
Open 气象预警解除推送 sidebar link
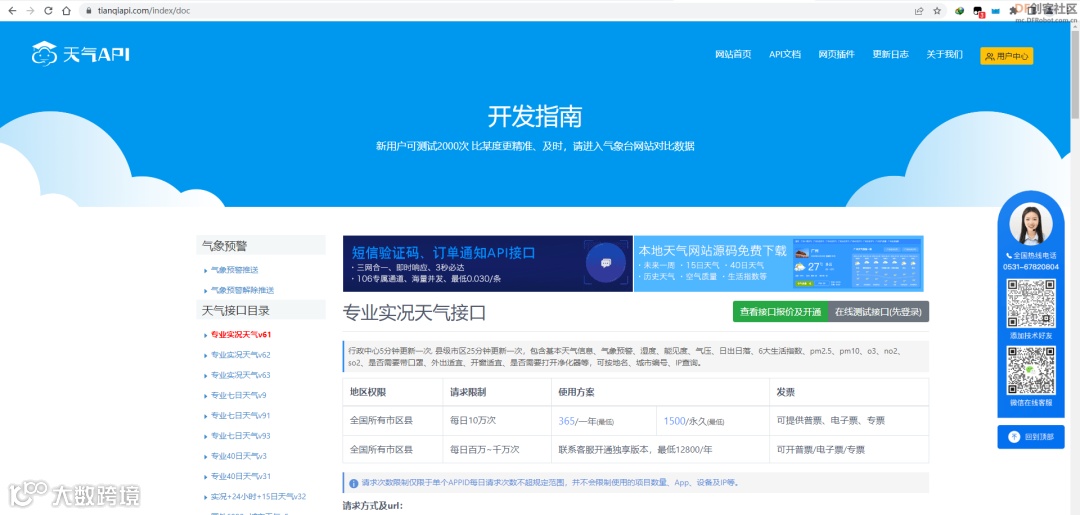[242, 291]
